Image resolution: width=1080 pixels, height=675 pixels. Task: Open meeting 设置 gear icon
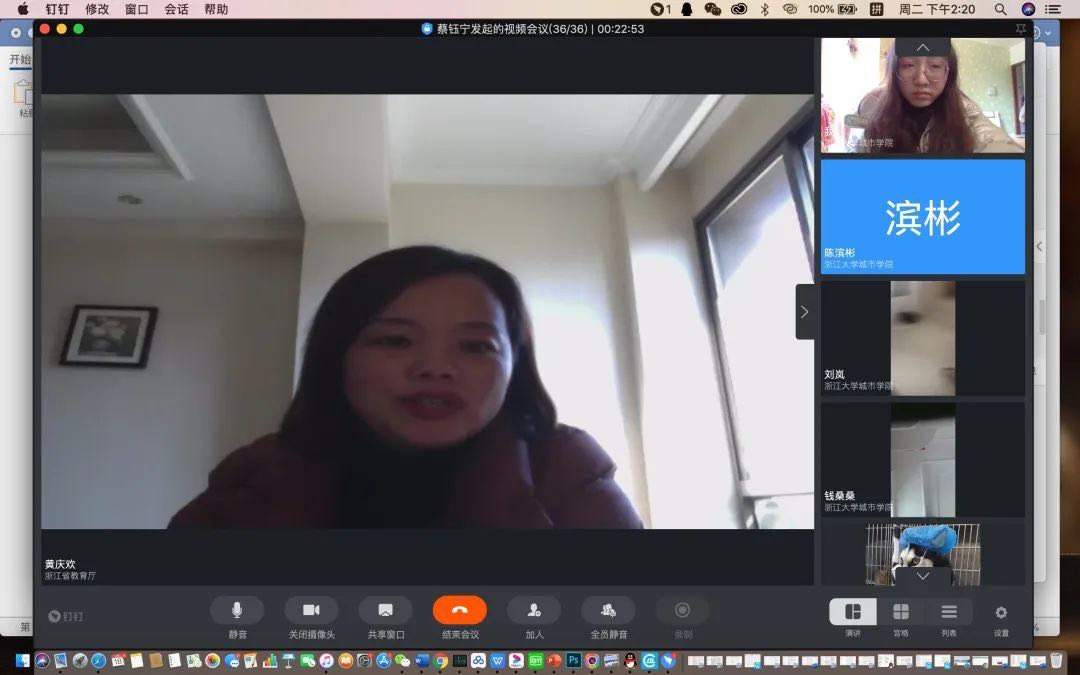pos(1001,612)
